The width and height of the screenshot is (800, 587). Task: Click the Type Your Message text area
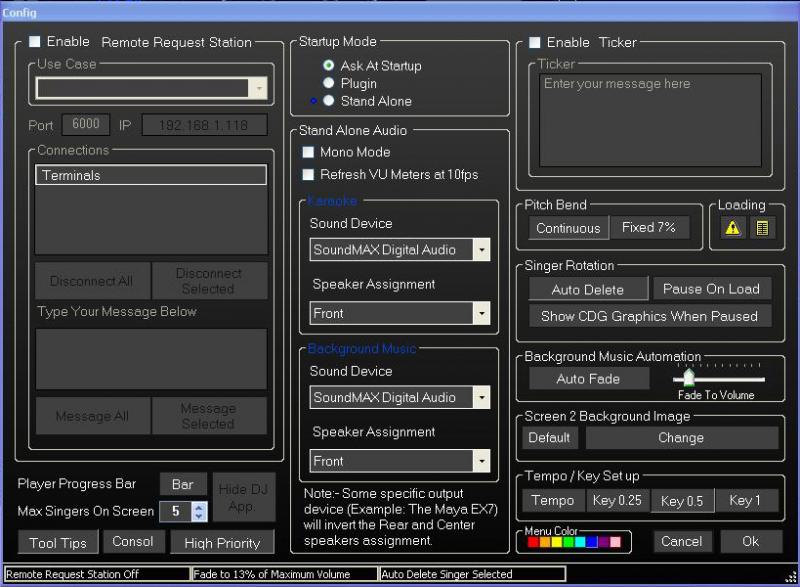point(151,359)
